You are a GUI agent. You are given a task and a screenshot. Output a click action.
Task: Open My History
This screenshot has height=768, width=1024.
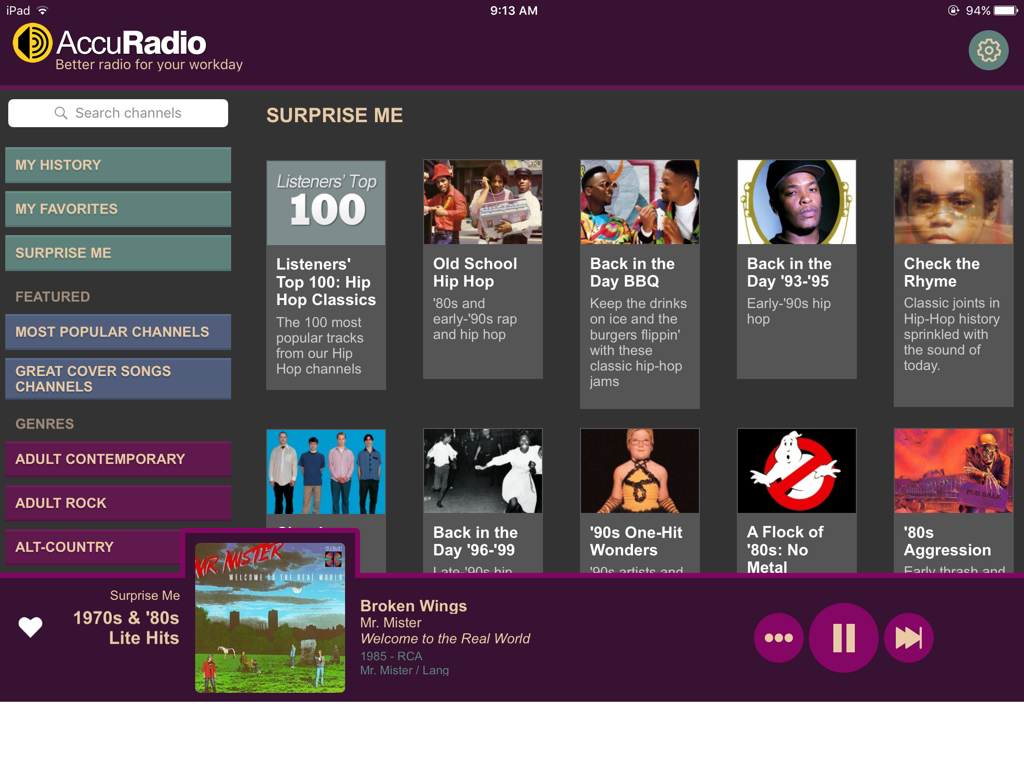click(118, 165)
